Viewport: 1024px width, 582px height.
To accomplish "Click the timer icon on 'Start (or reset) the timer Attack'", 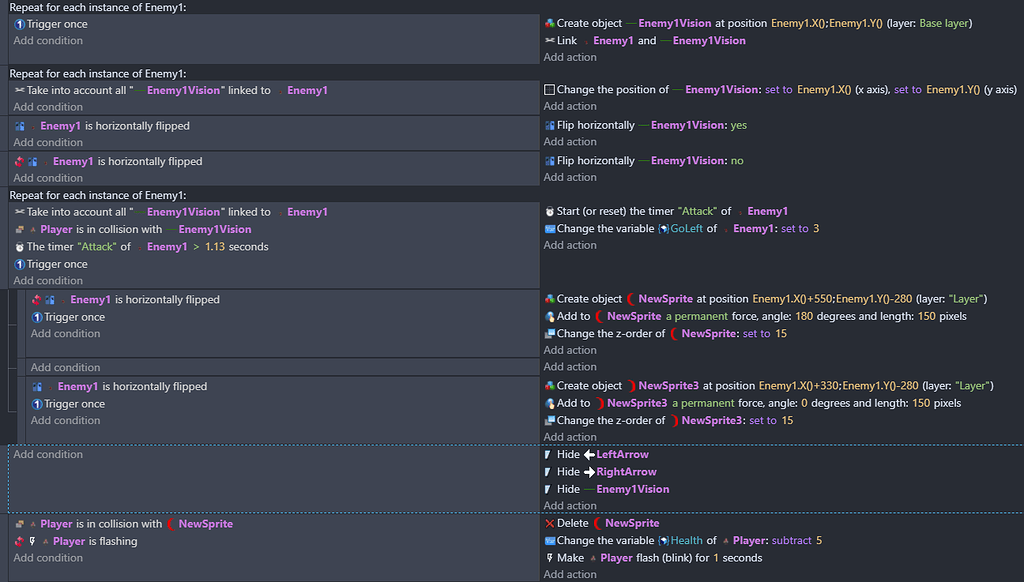I will [550, 212].
